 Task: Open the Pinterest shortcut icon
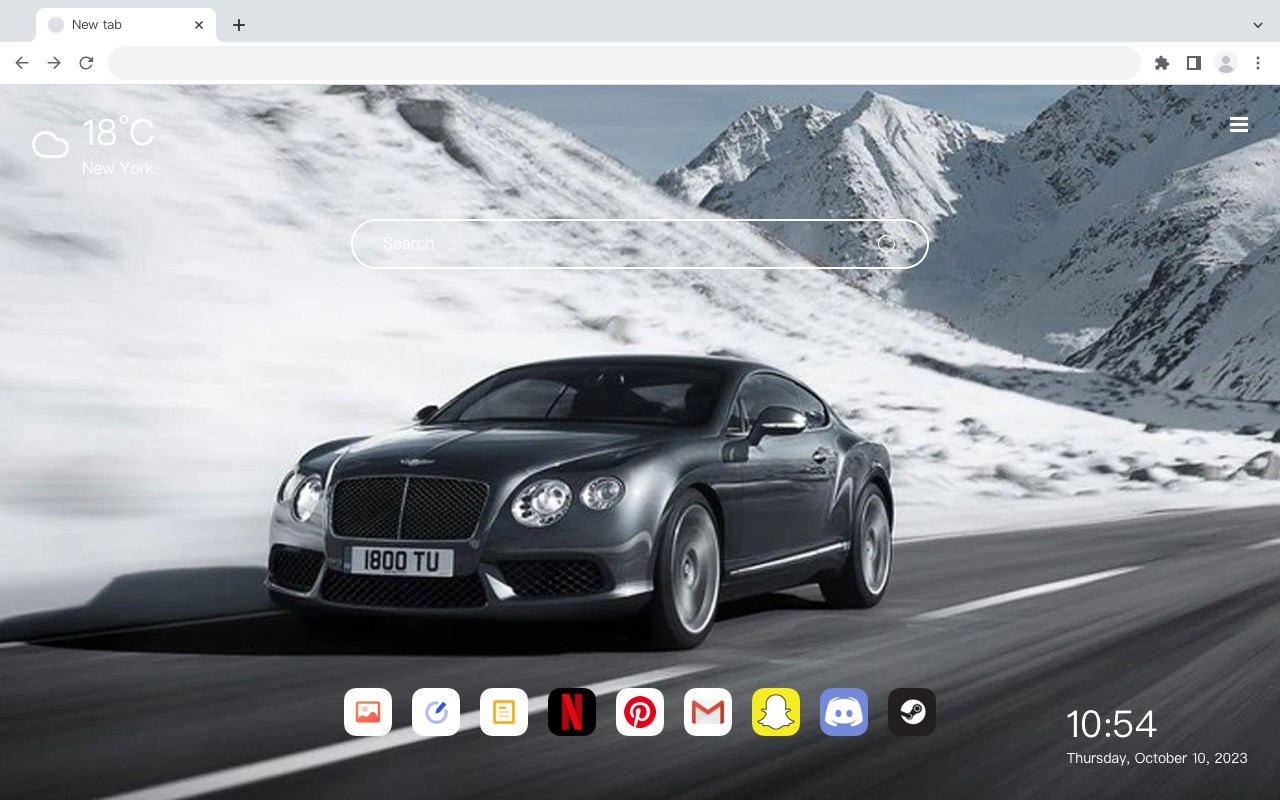point(640,712)
